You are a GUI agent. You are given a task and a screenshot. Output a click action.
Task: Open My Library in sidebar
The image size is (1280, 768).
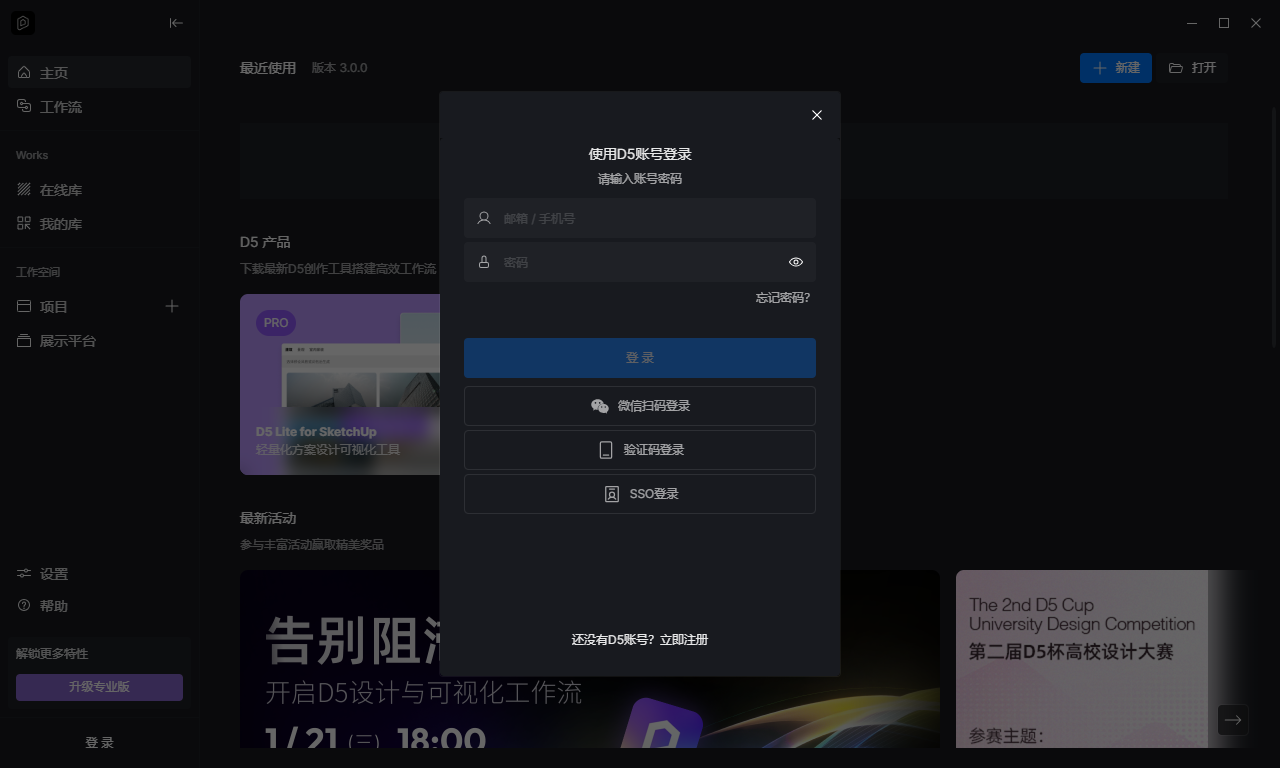coord(60,224)
